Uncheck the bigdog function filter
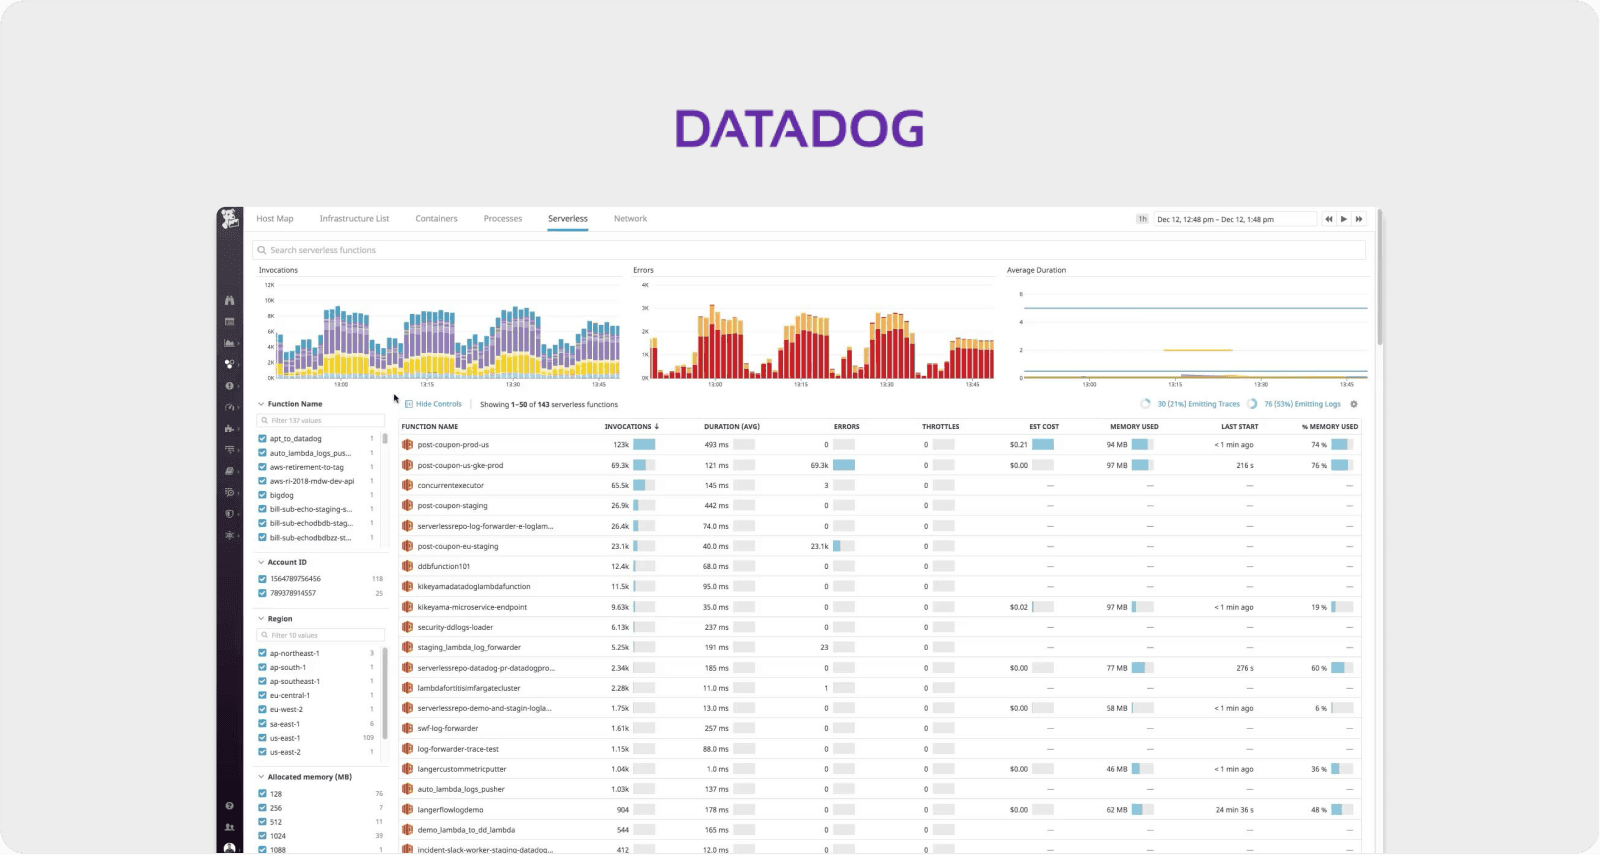 [x=262, y=495]
